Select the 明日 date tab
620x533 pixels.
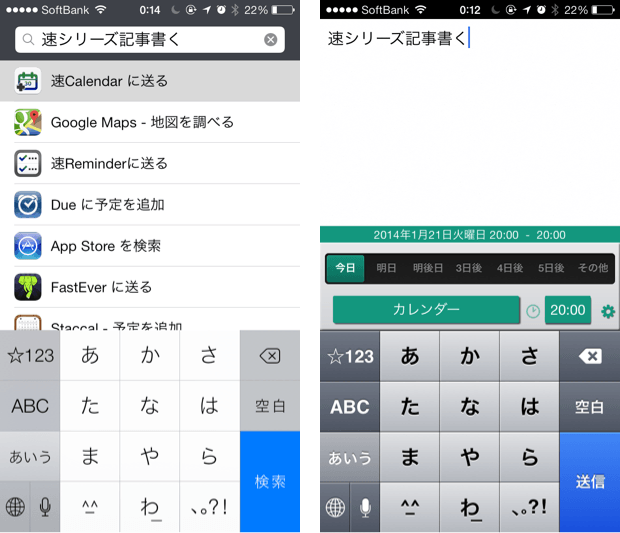386,268
